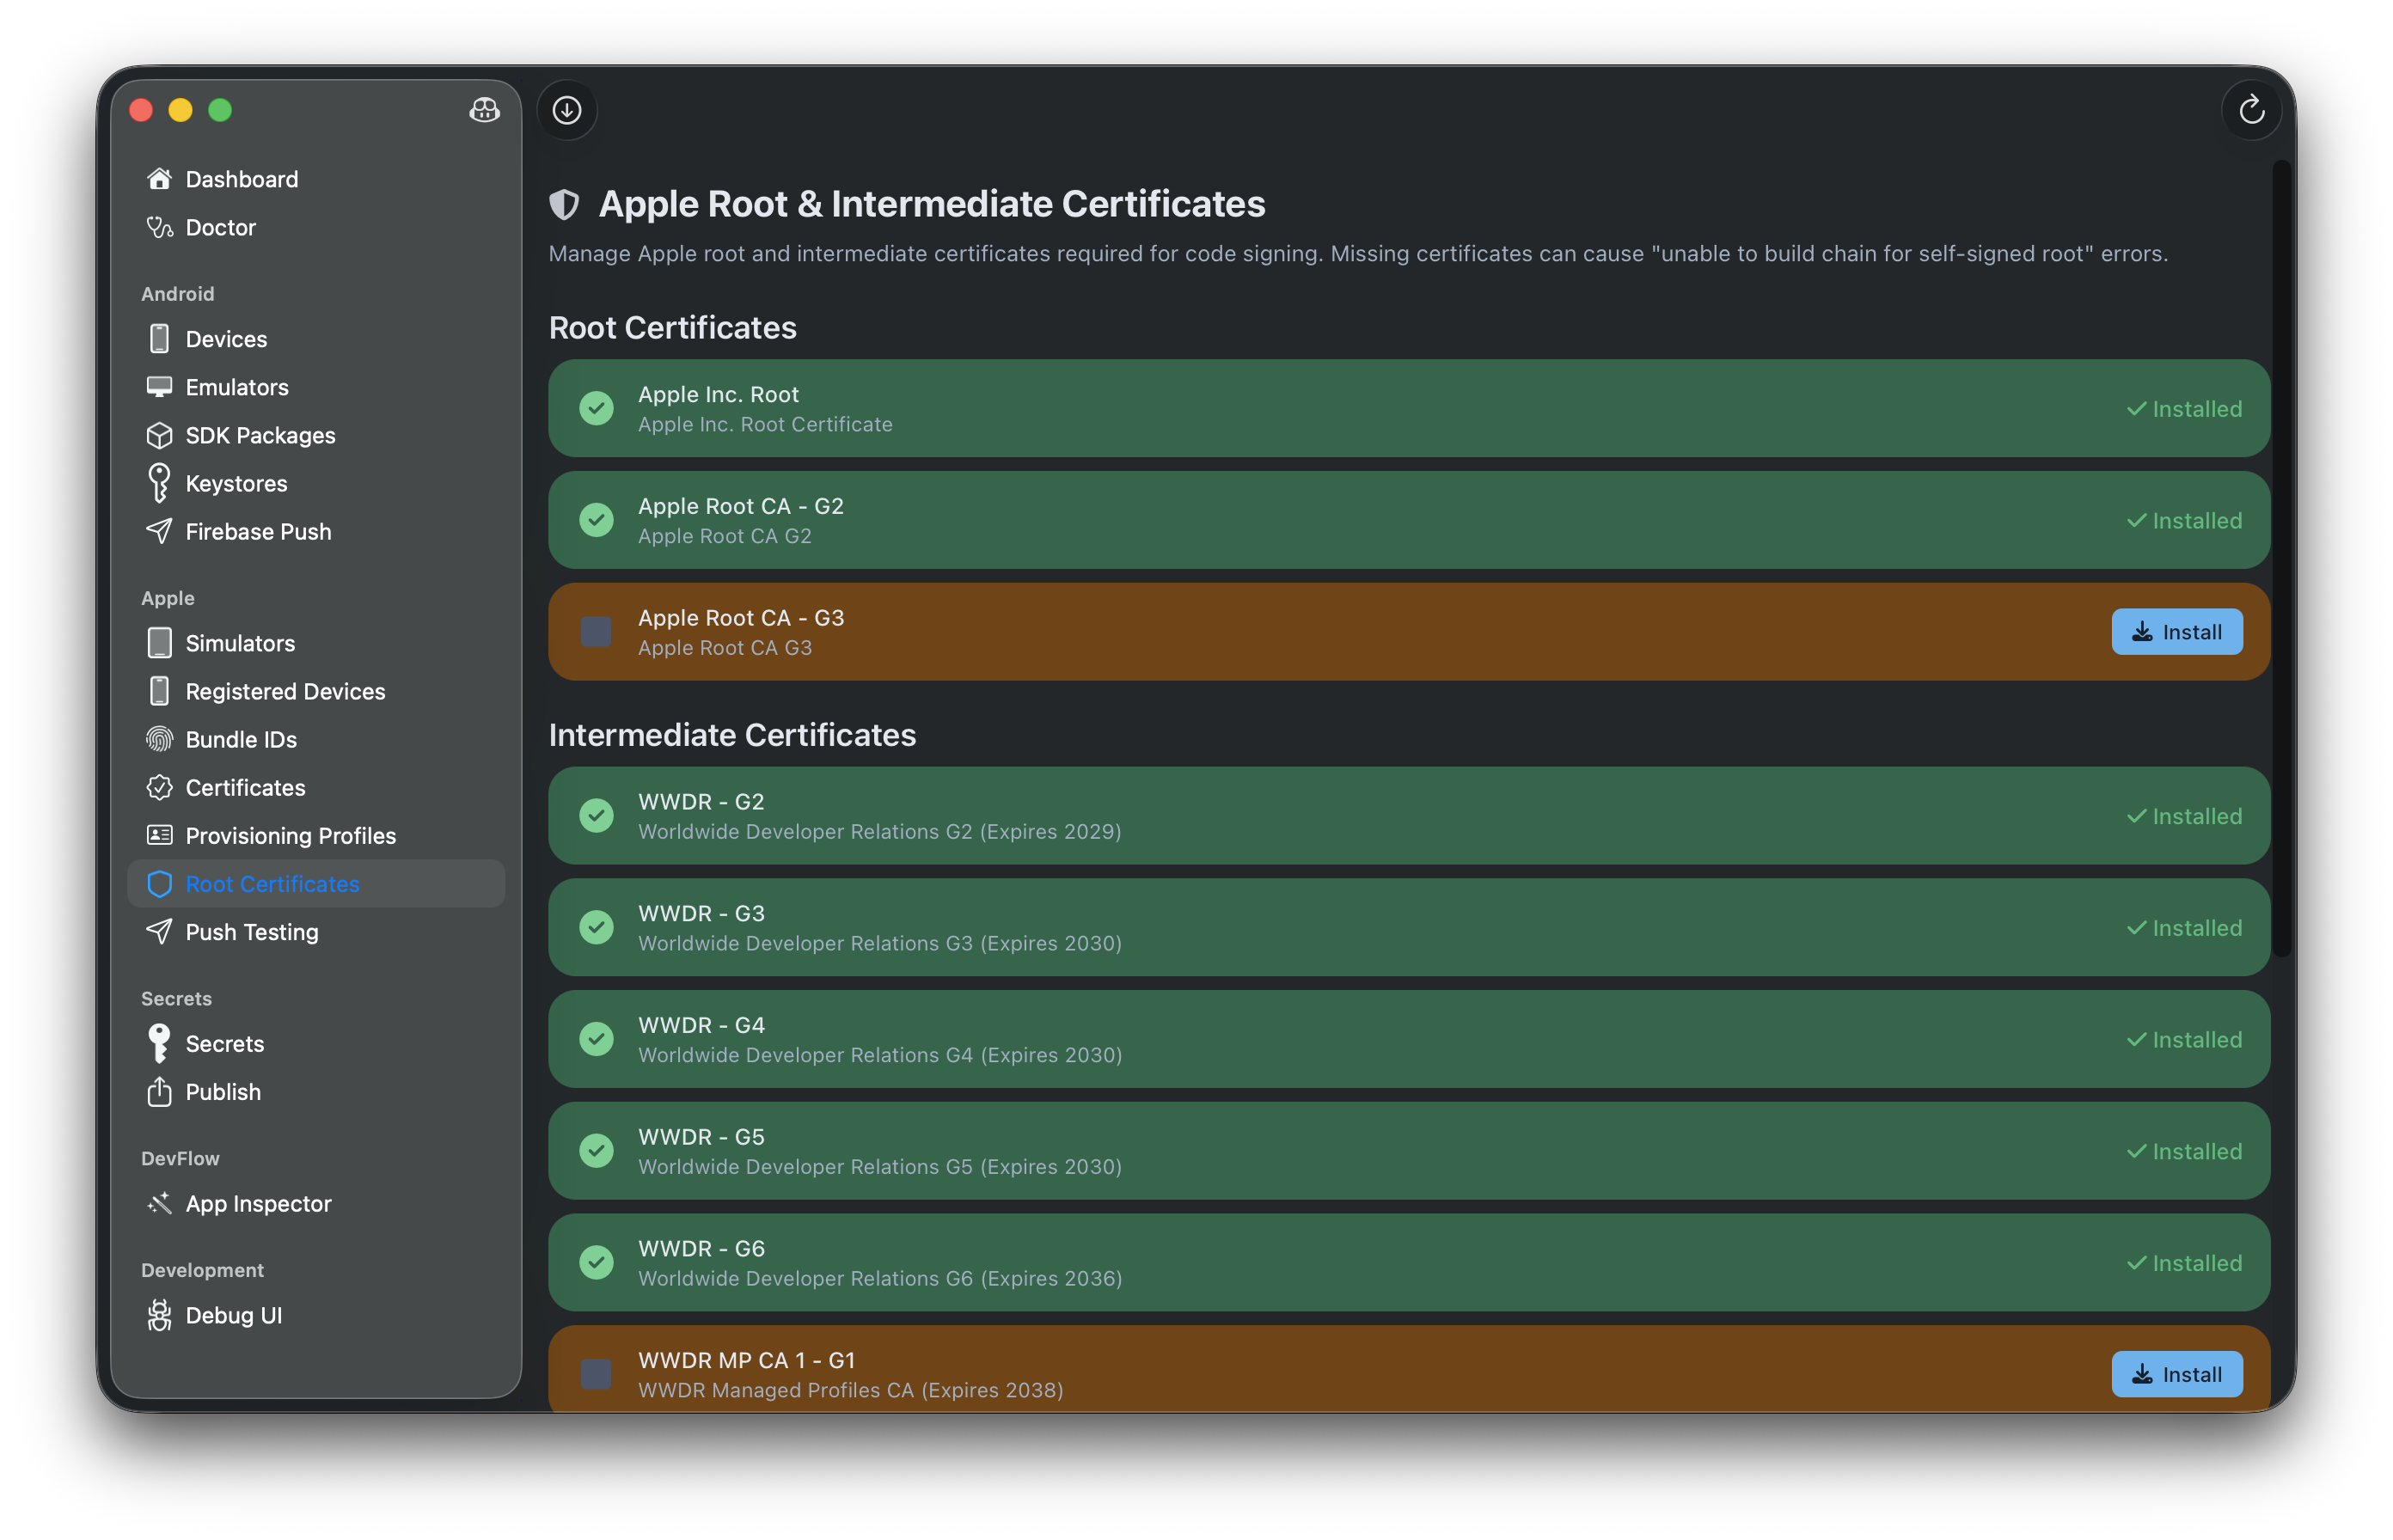
Task: Click the Registered Devices phone icon
Action: [x=159, y=691]
